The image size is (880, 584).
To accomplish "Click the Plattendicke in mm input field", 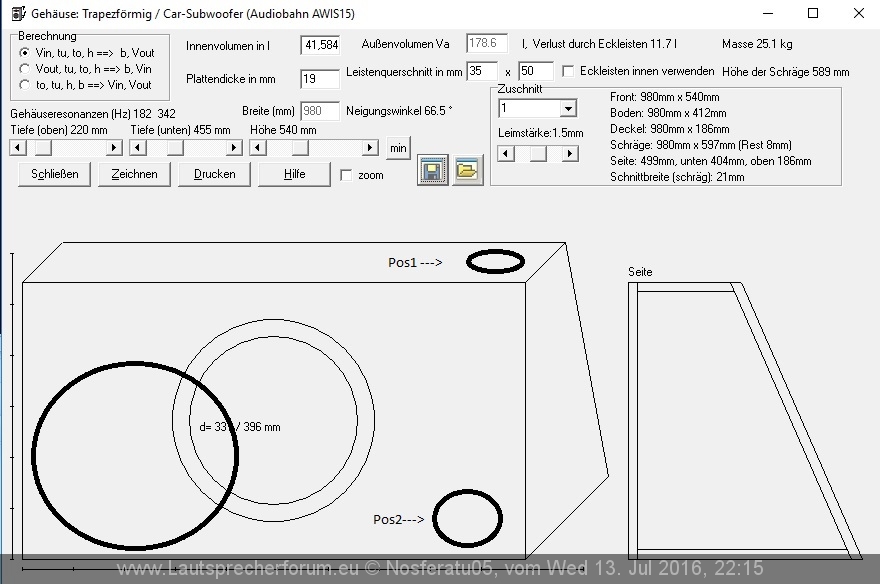I will point(319,79).
